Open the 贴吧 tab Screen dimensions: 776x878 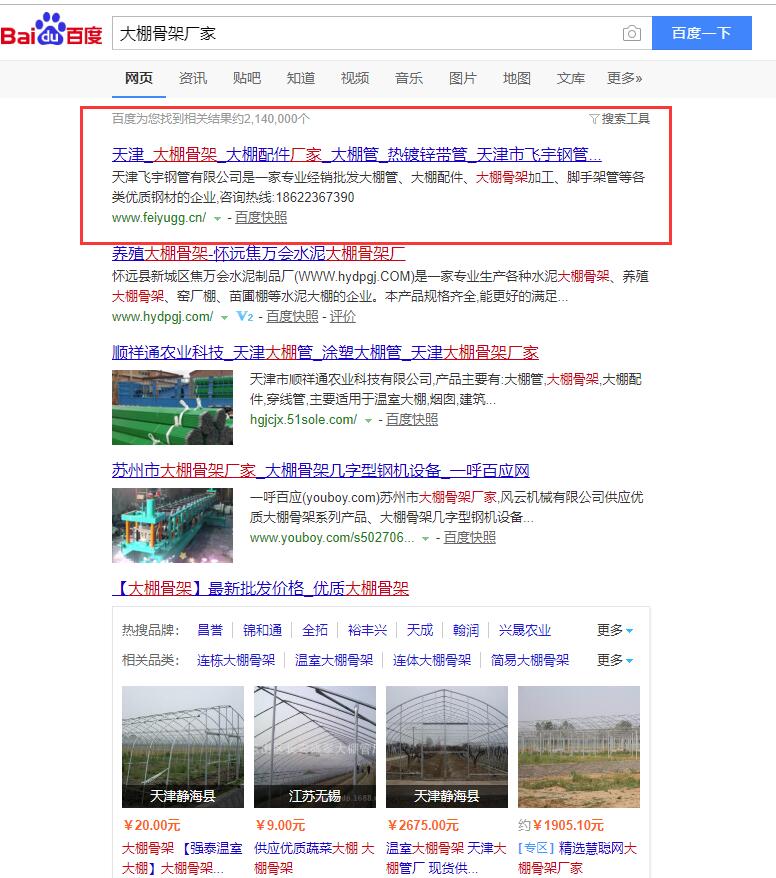click(247, 78)
